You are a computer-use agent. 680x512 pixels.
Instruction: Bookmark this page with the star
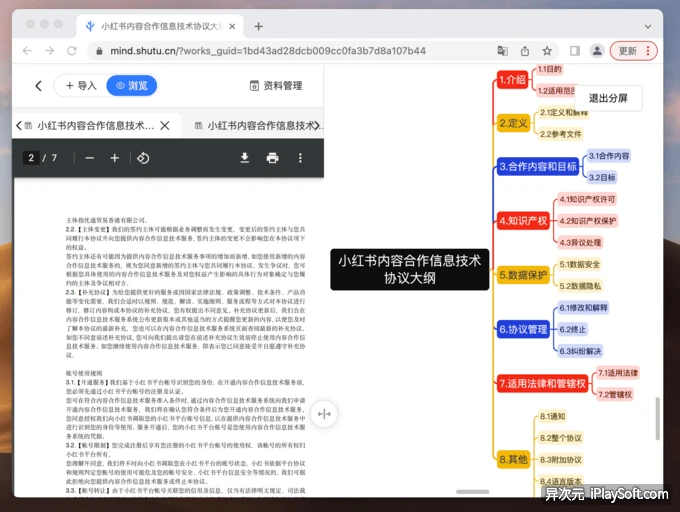(547, 51)
